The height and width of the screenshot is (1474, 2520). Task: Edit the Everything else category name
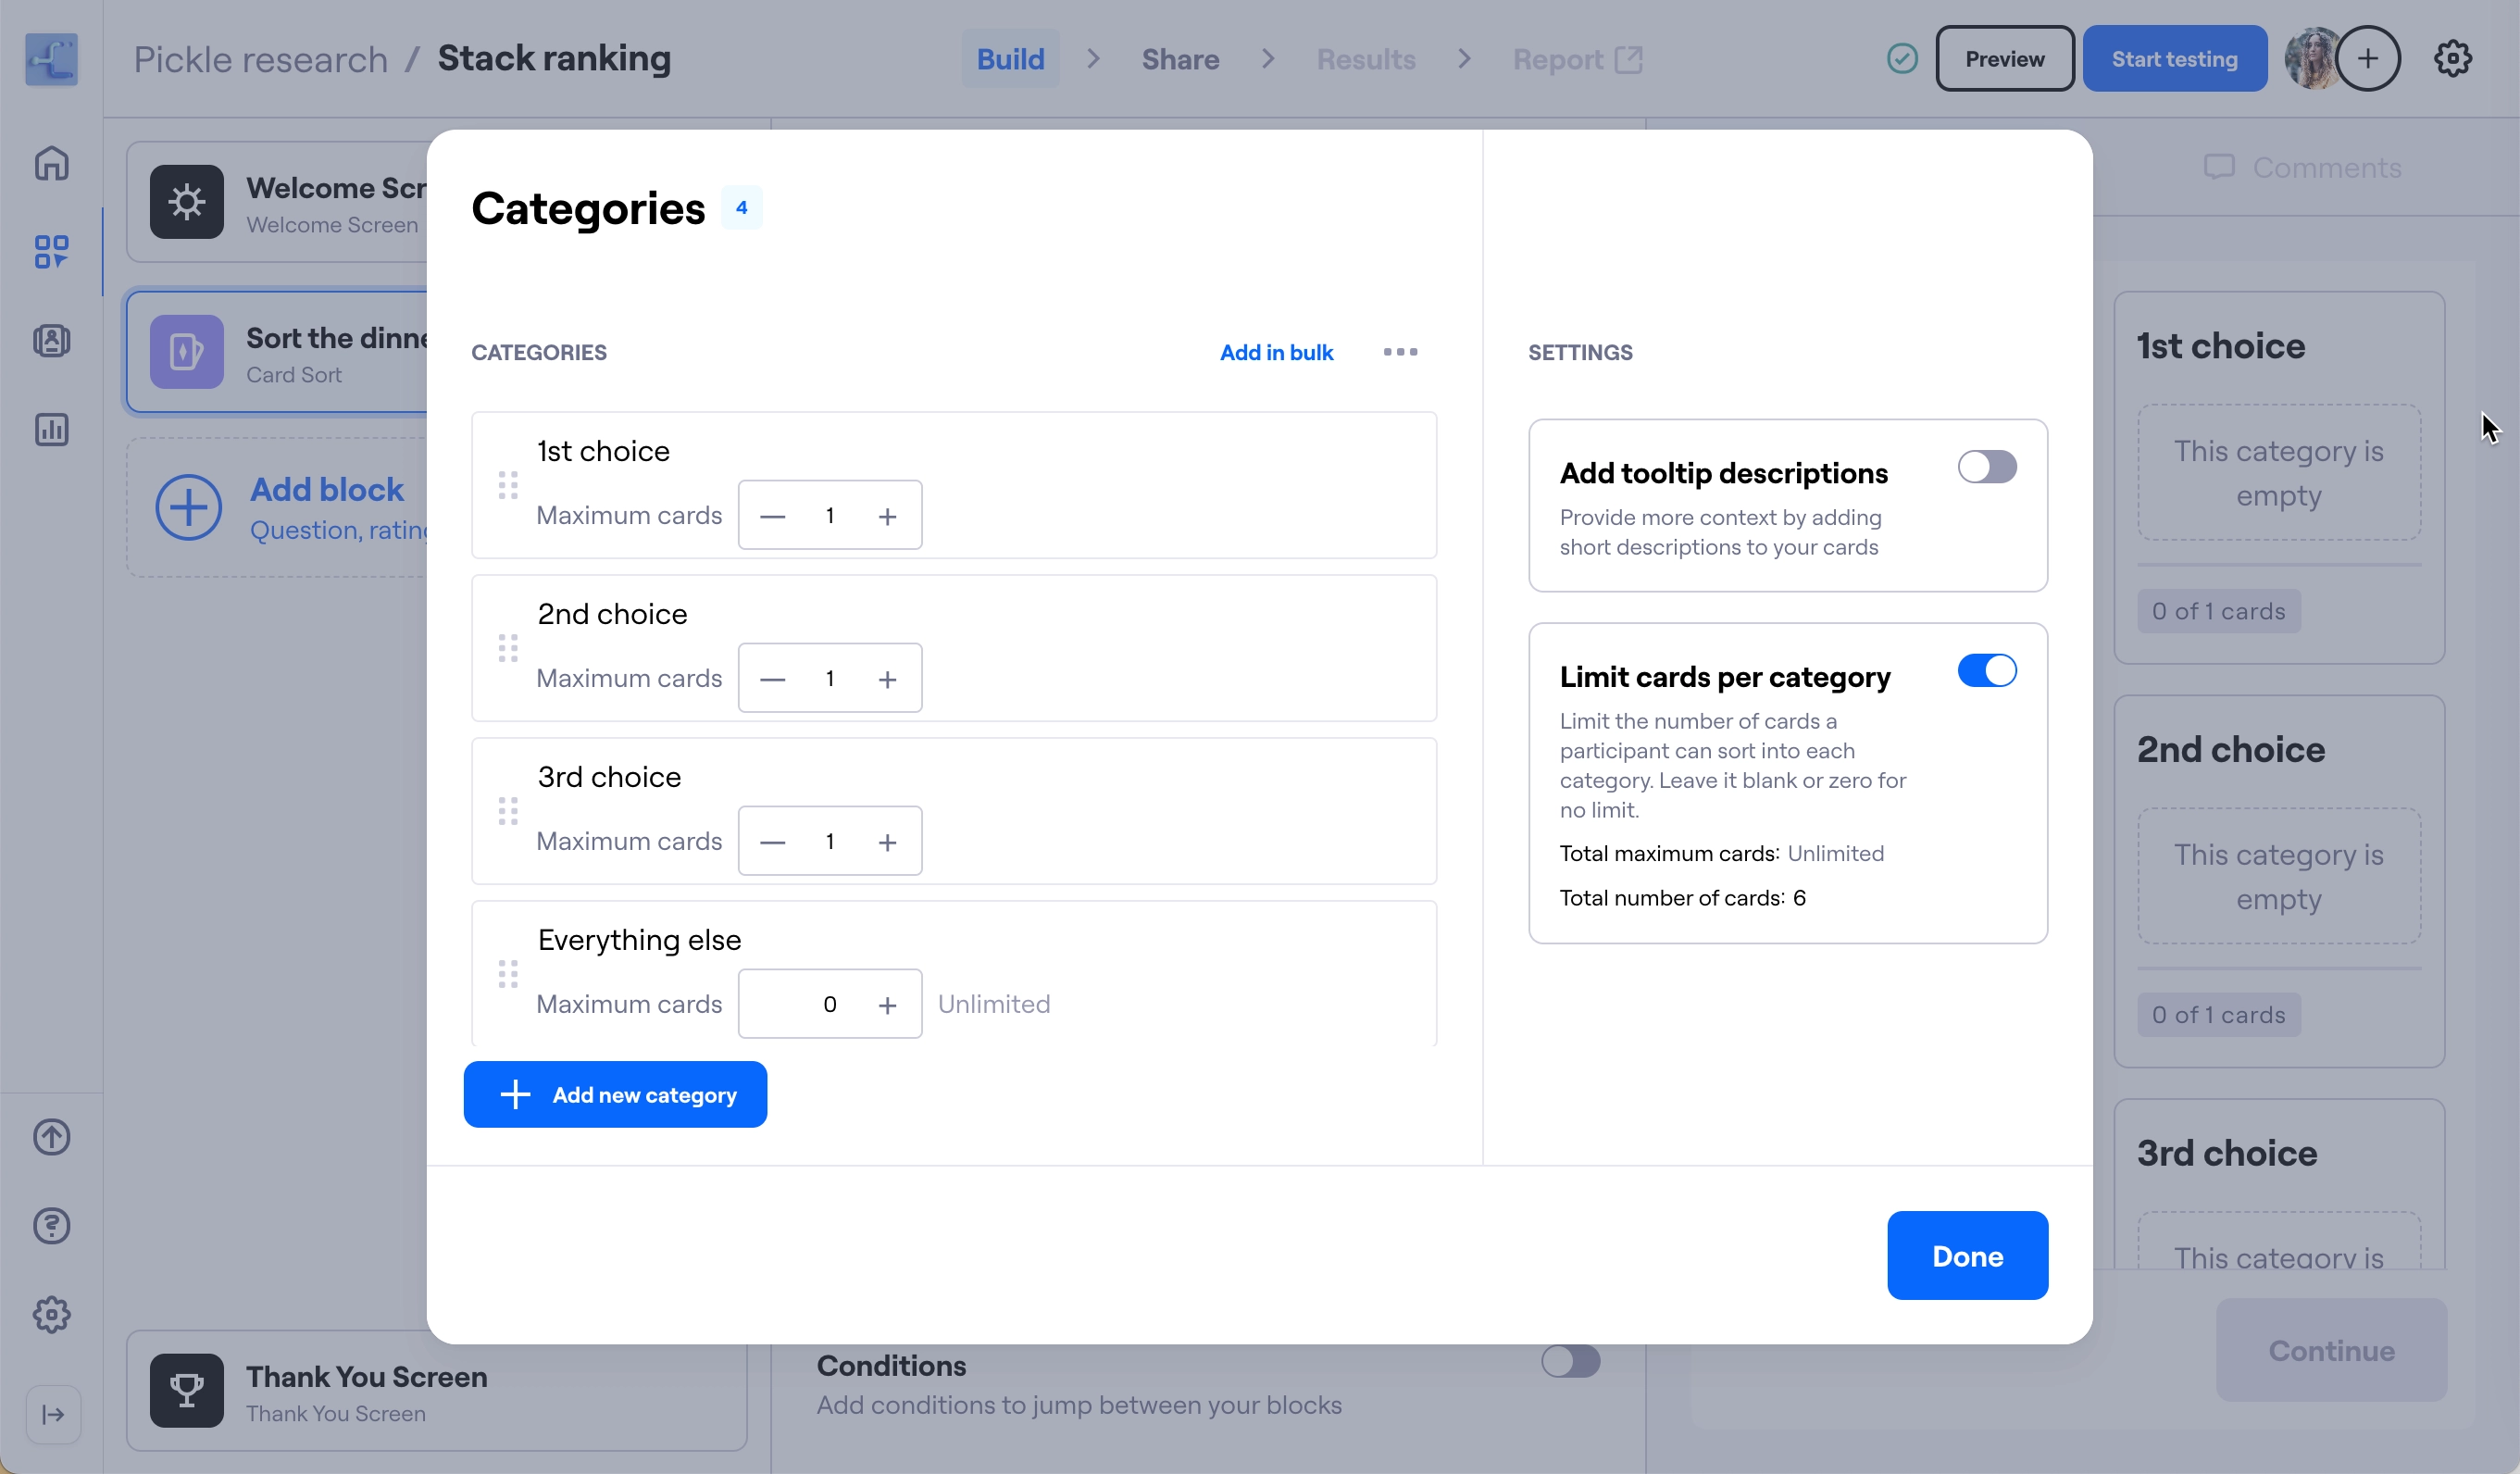[x=639, y=940]
